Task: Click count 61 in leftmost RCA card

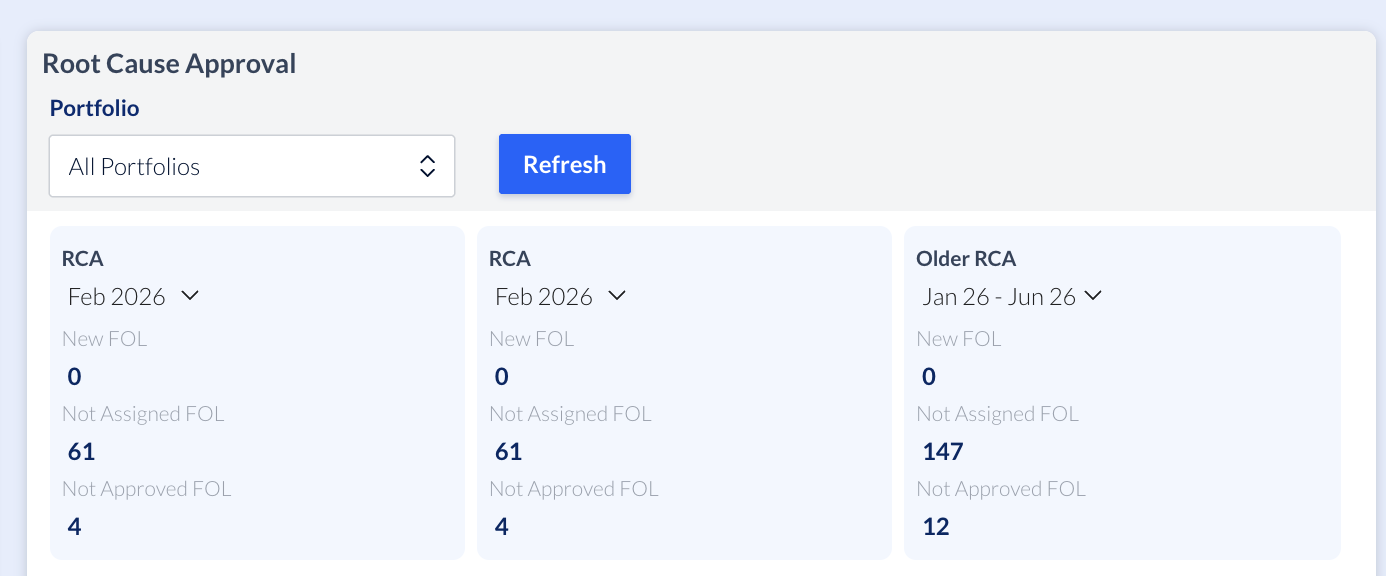Action: pyautogui.click(x=81, y=452)
